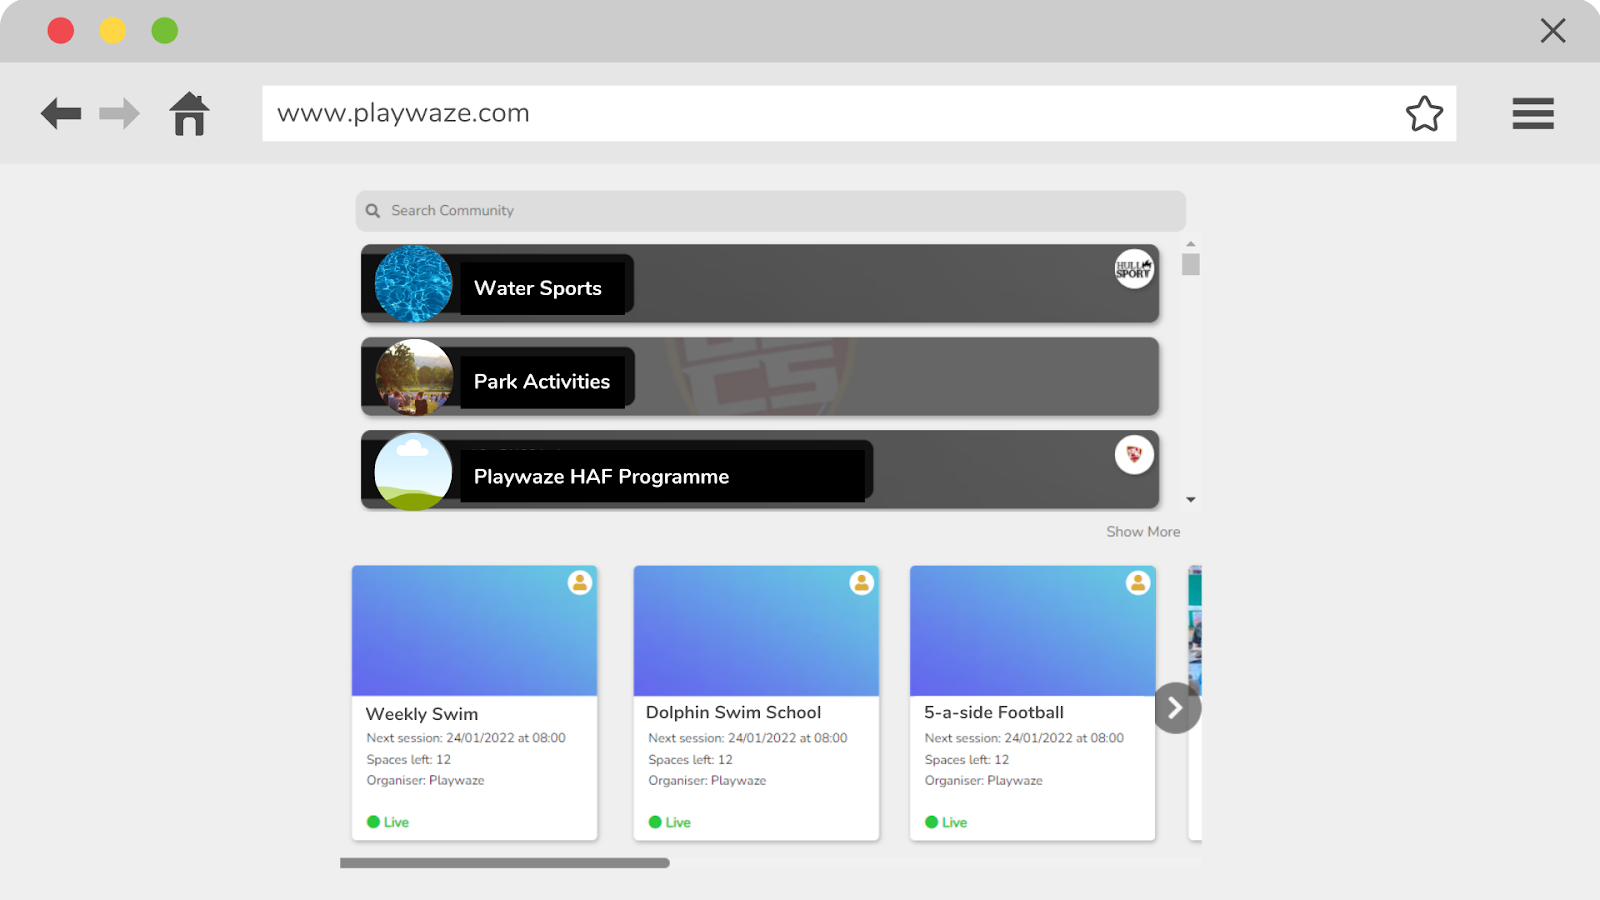Click the user icon on Weekly Swim card
This screenshot has width=1600, height=900.
(580, 583)
